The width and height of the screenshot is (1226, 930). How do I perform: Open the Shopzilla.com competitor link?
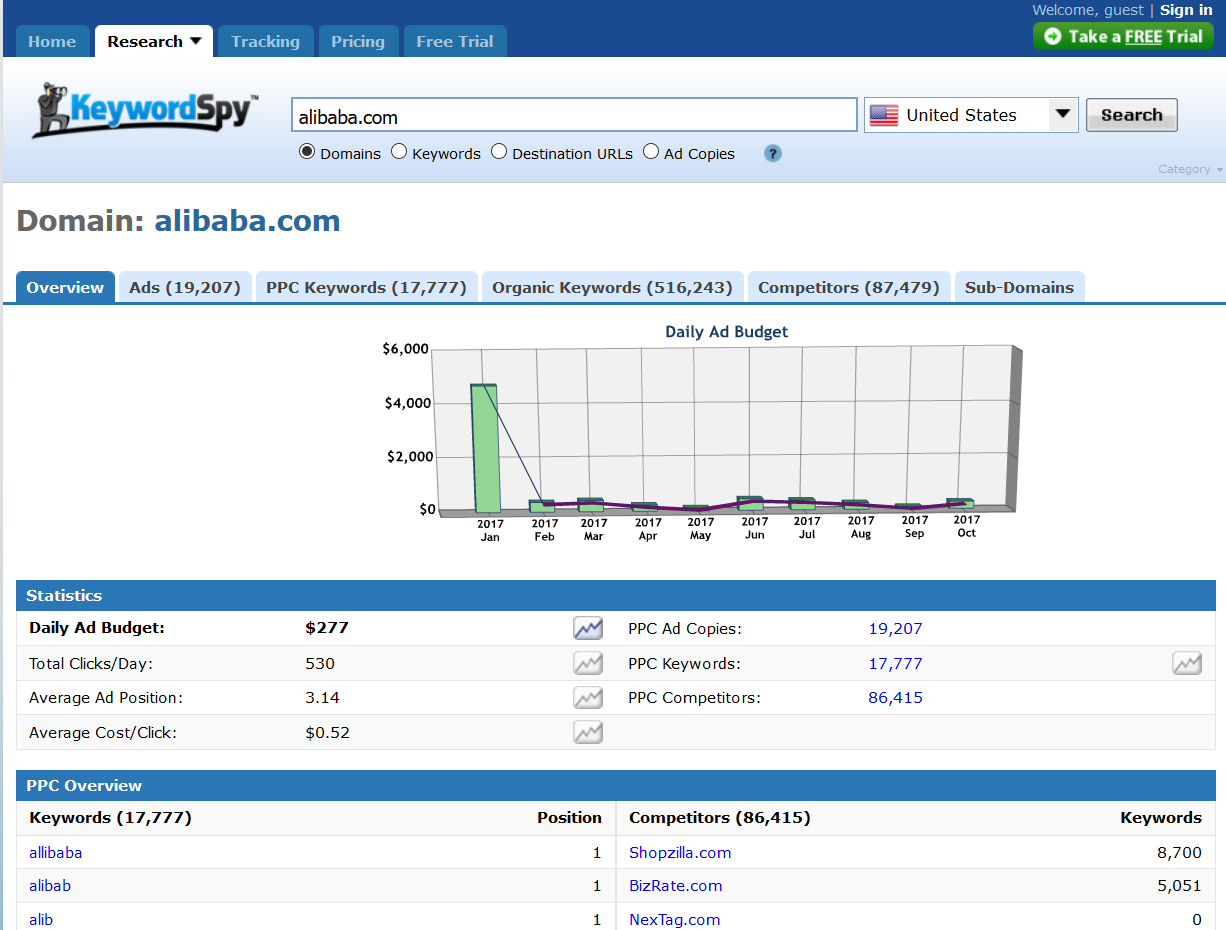tap(680, 853)
